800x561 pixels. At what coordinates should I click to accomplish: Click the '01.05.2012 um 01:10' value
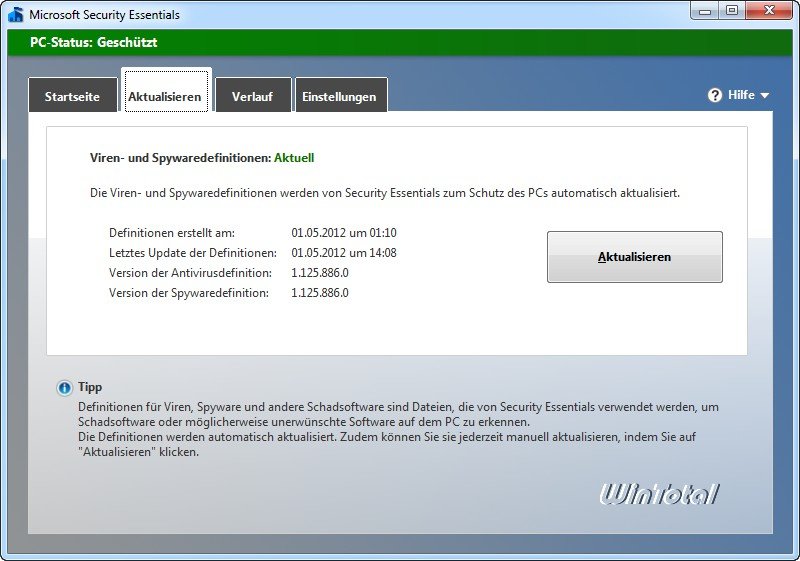[x=344, y=233]
